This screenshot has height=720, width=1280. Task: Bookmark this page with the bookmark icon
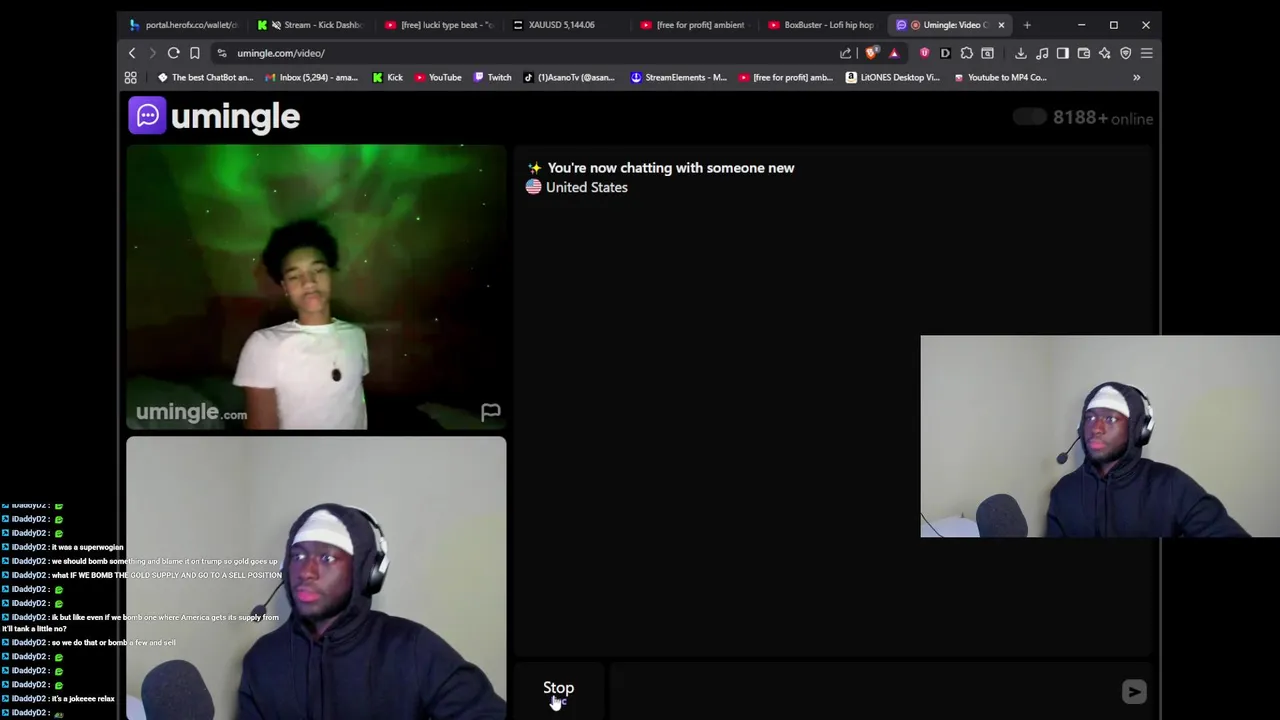(x=195, y=53)
